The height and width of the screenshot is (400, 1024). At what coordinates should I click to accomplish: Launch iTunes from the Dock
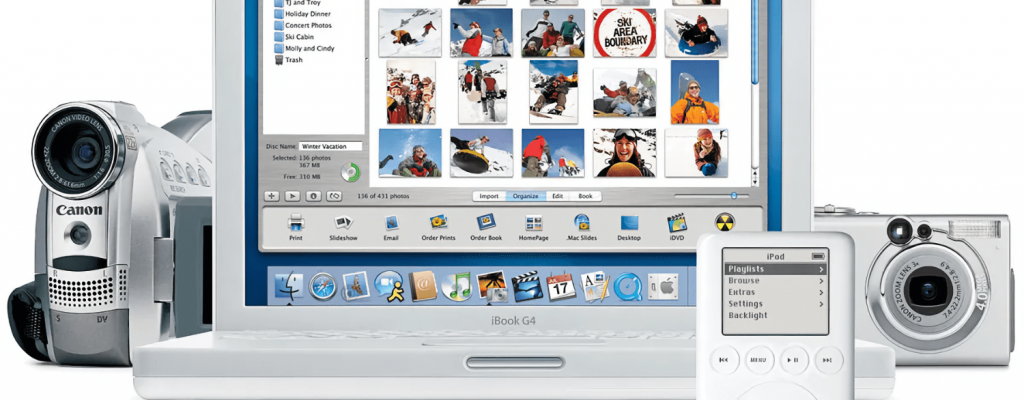456,287
